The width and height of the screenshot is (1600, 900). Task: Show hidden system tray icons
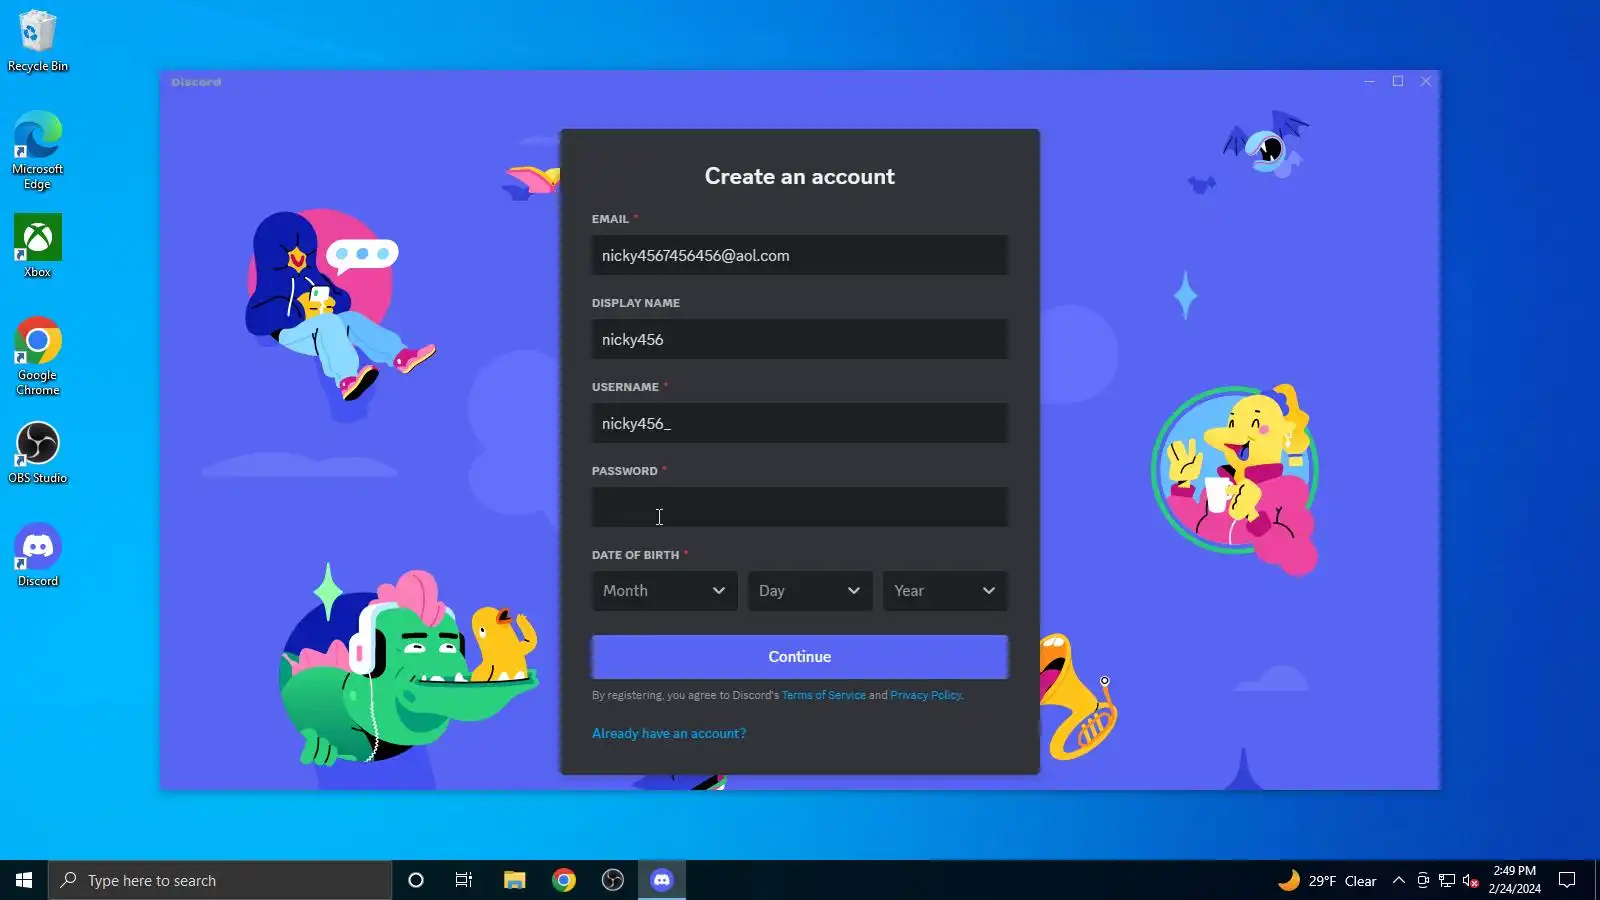point(1399,880)
